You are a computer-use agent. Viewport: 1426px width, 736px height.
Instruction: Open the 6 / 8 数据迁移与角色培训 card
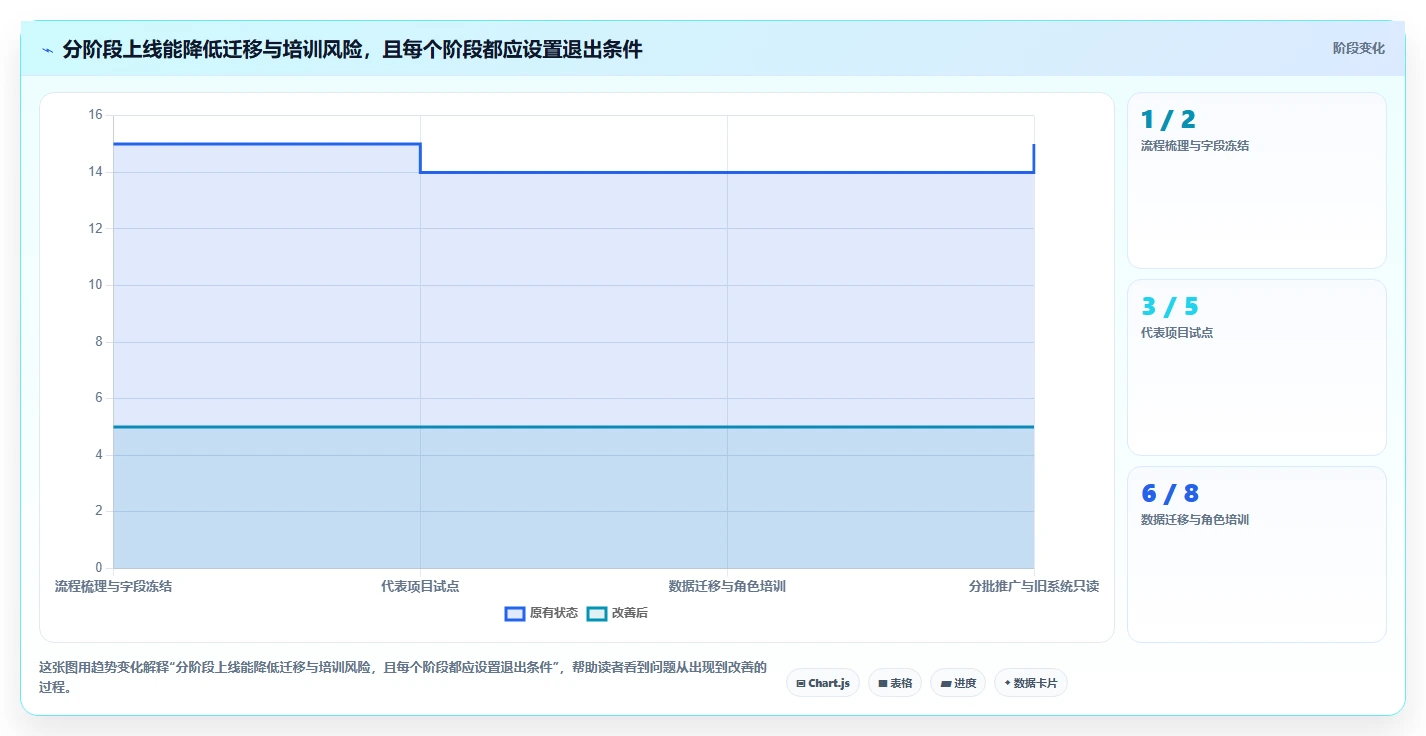pos(1257,554)
